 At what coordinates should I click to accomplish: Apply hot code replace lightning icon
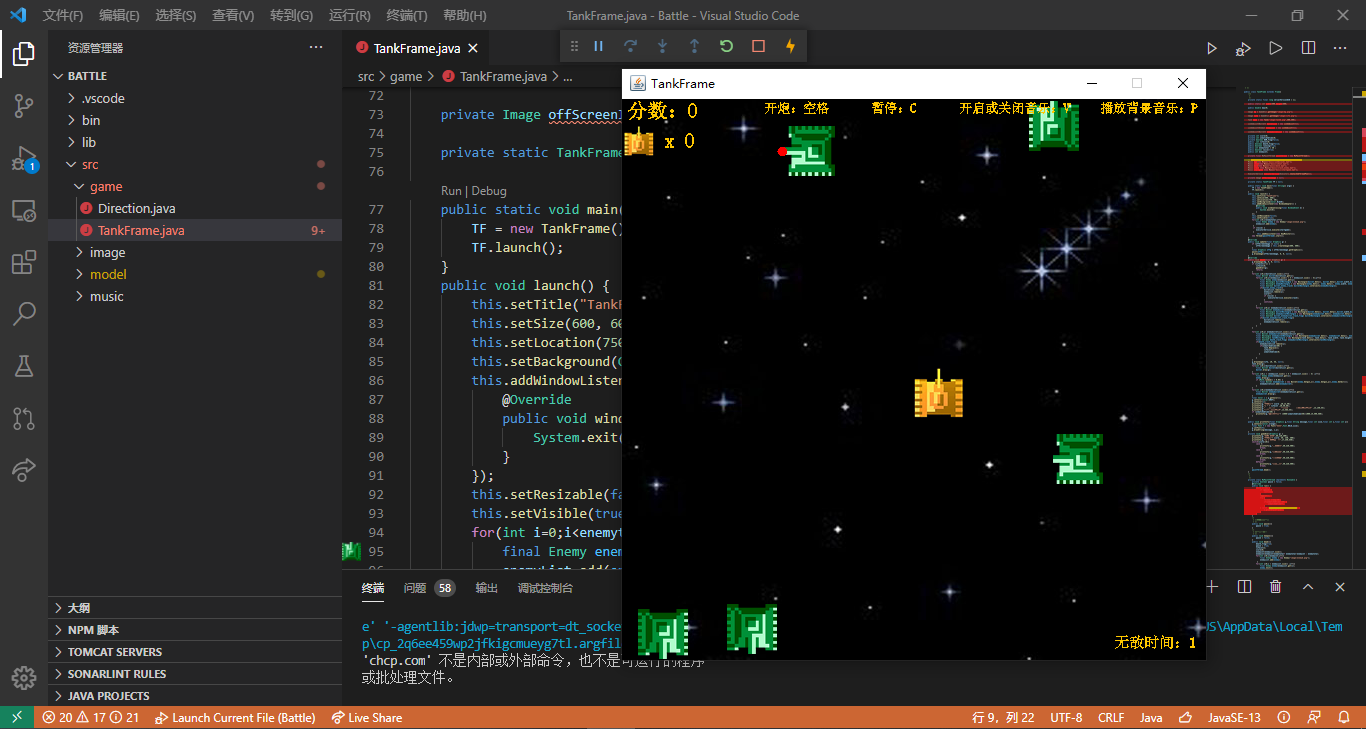pos(790,46)
